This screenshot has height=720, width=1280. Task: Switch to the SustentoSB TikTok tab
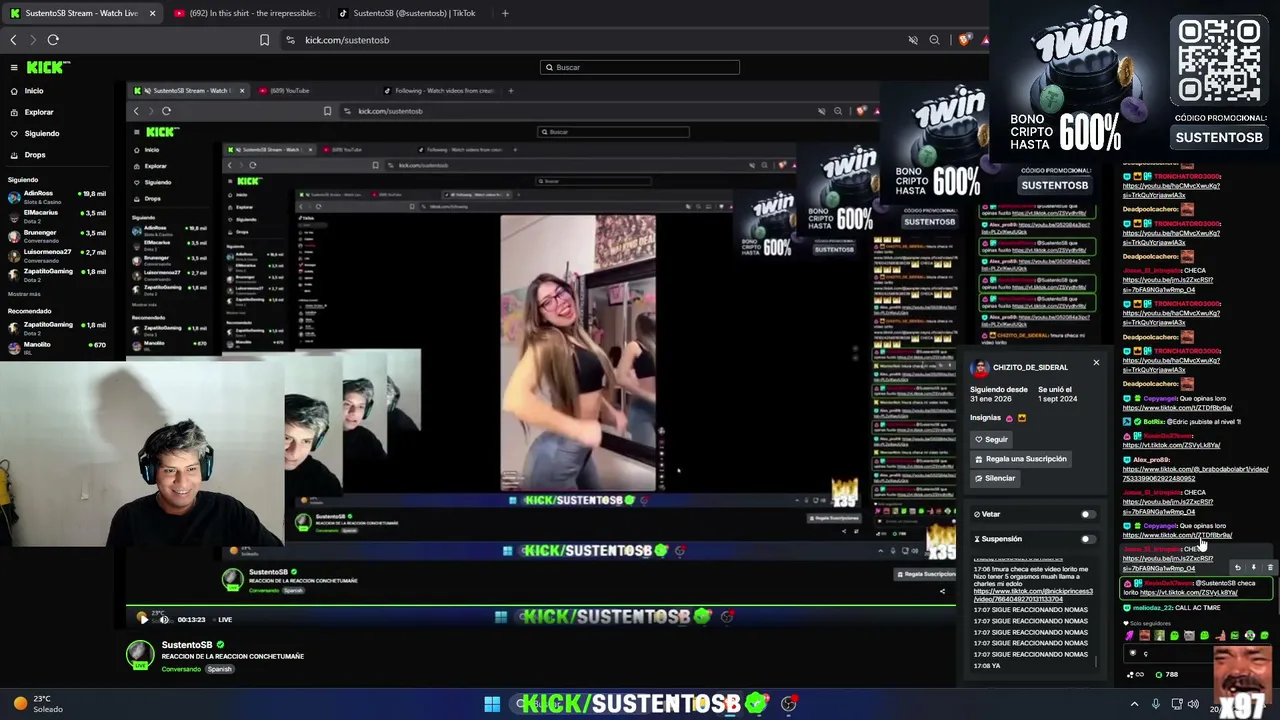click(408, 13)
